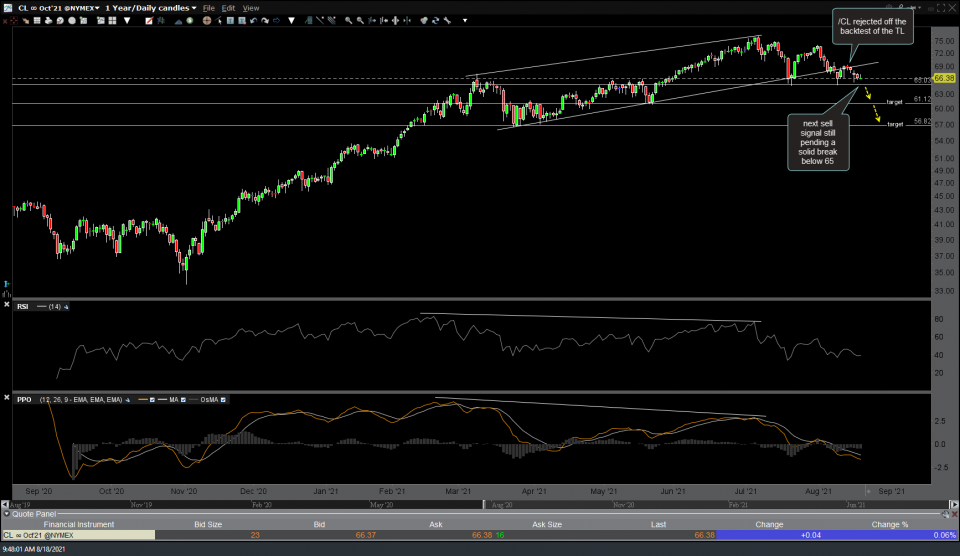Click the grid table icon in toolbar
Screen dimensions: 960x556
[37, 21]
